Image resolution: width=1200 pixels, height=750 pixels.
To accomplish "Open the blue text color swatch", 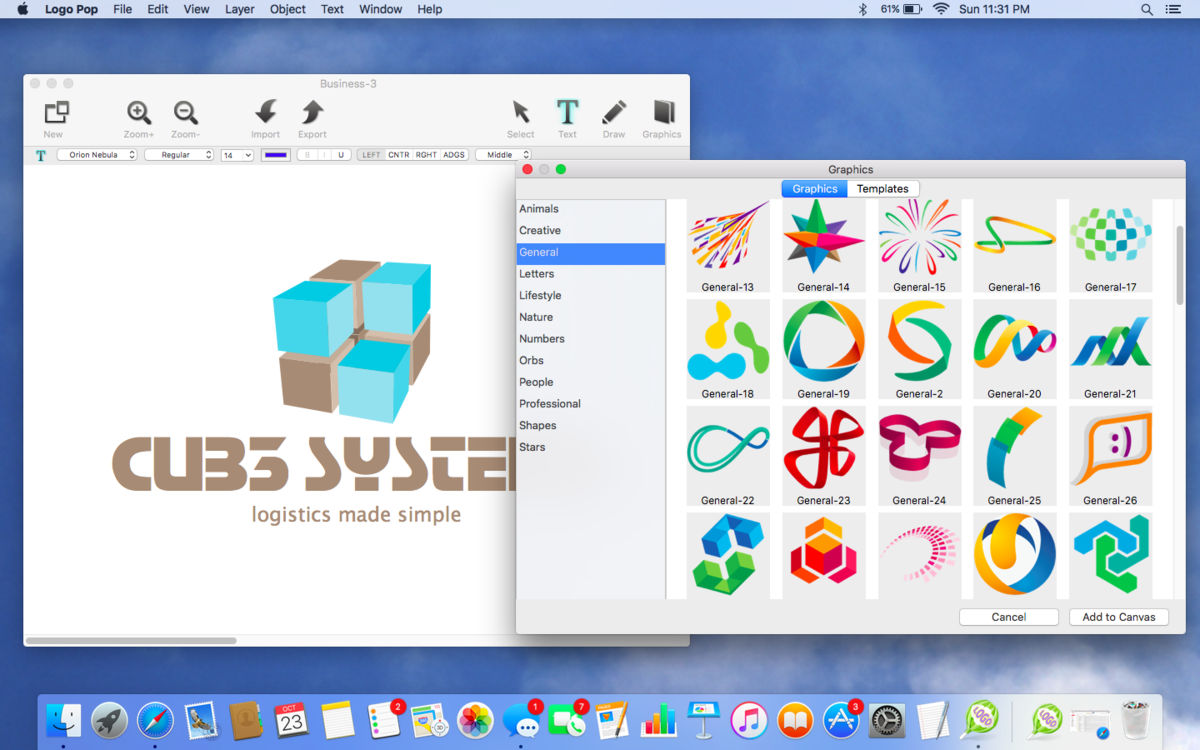I will 275,155.
